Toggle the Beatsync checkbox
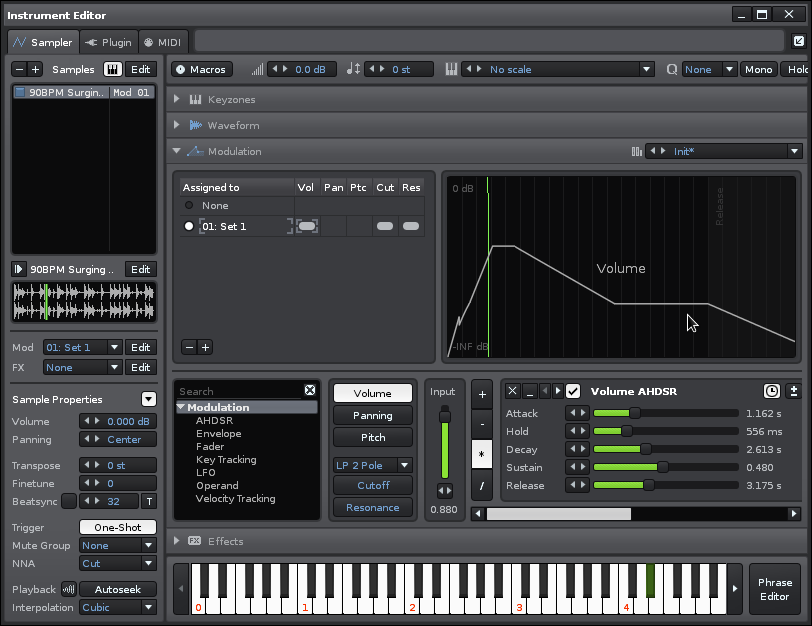812x626 pixels. coord(69,501)
